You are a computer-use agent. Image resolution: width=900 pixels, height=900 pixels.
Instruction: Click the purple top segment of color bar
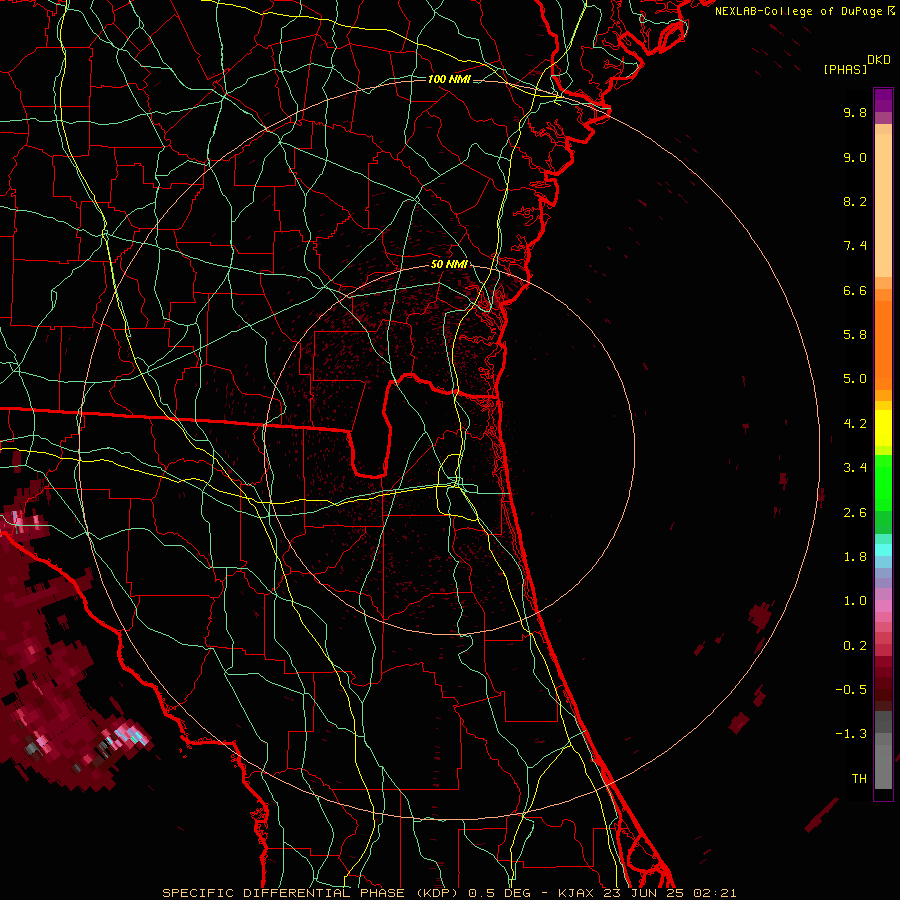[883, 100]
